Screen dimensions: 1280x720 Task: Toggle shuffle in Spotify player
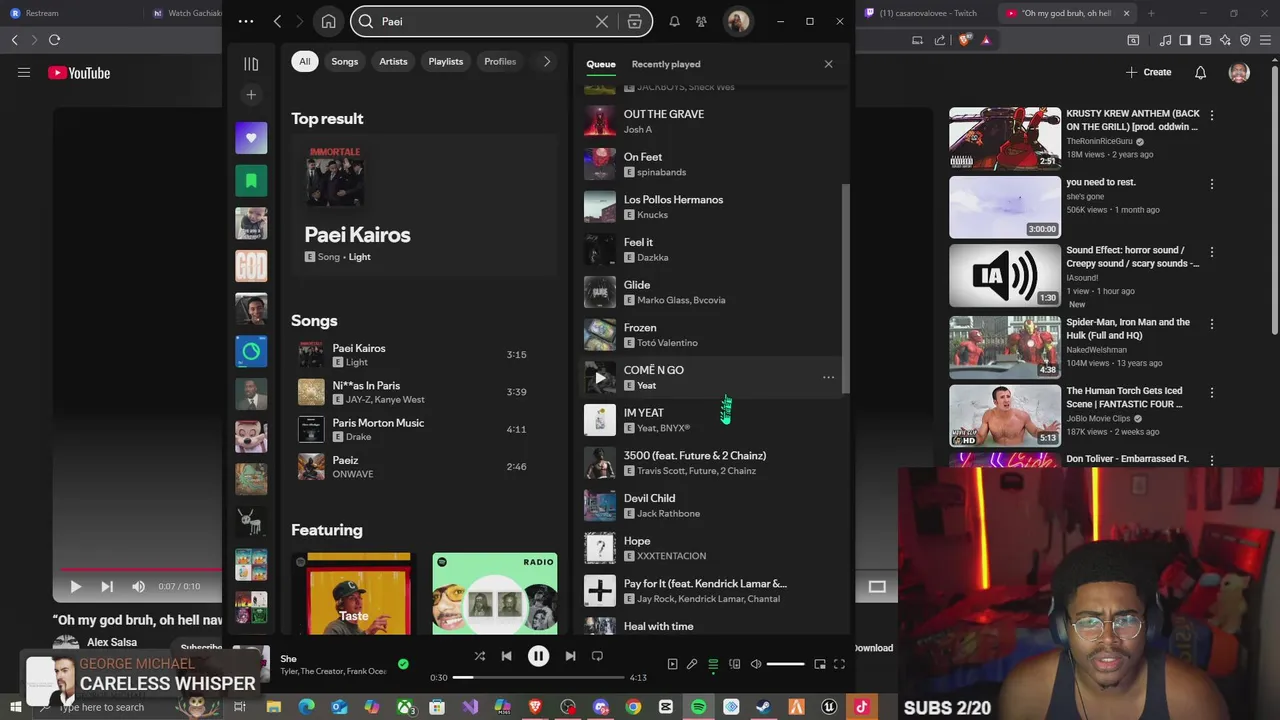479,656
